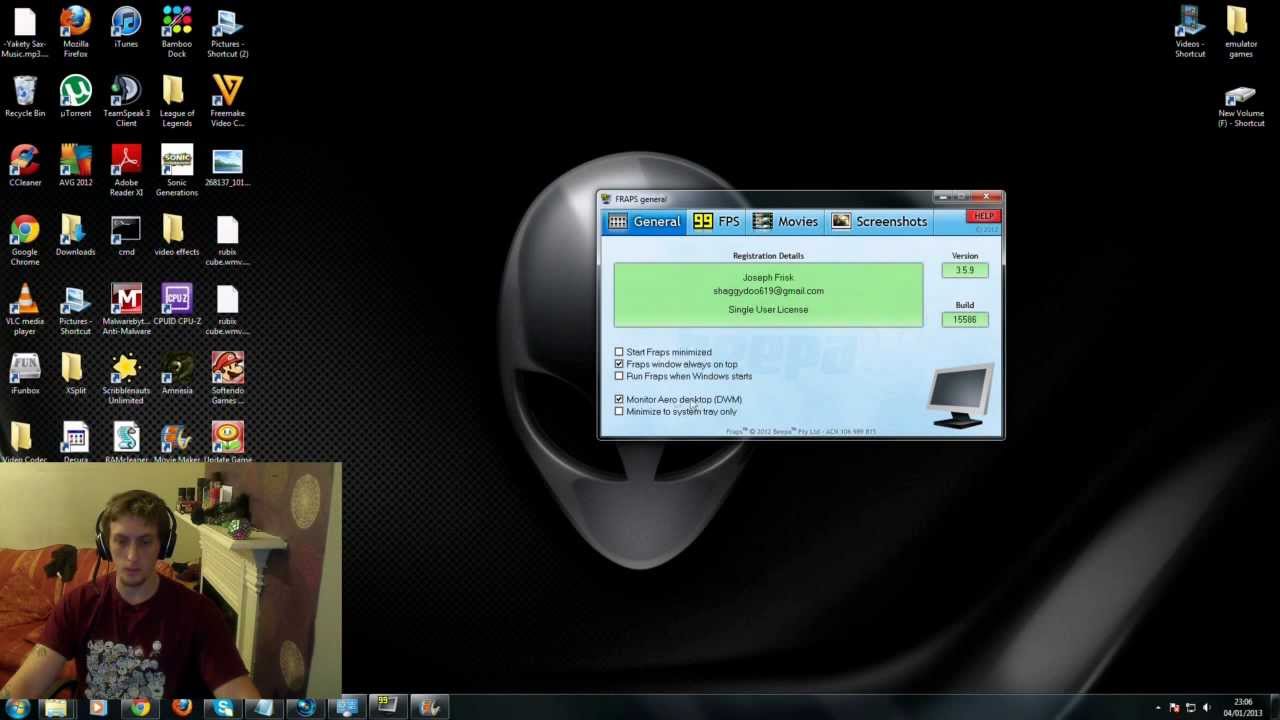This screenshot has width=1280, height=720.
Task: Select the CCleaner desktop icon
Action: pyautogui.click(x=25, y=166)
